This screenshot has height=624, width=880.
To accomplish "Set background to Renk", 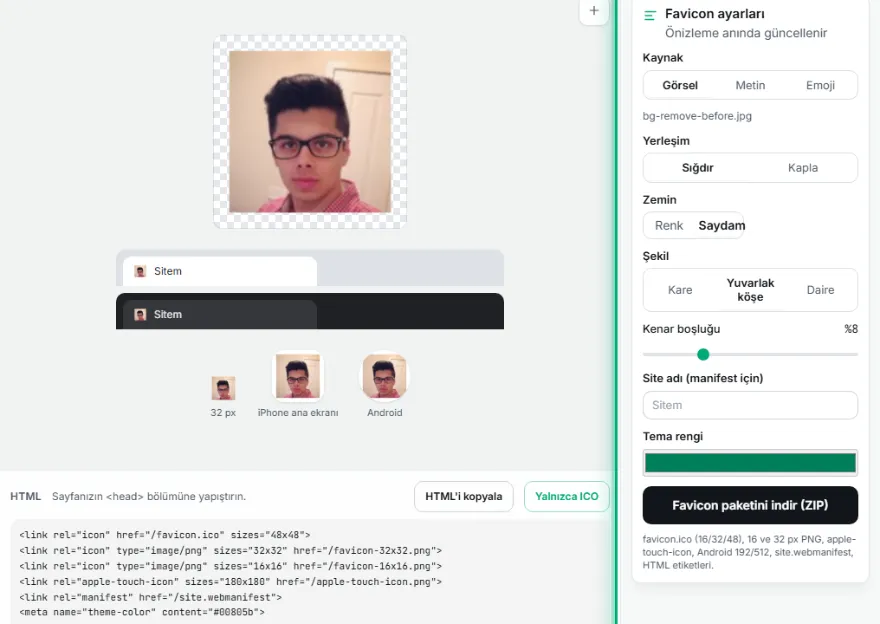I will (x=669, y=226).
